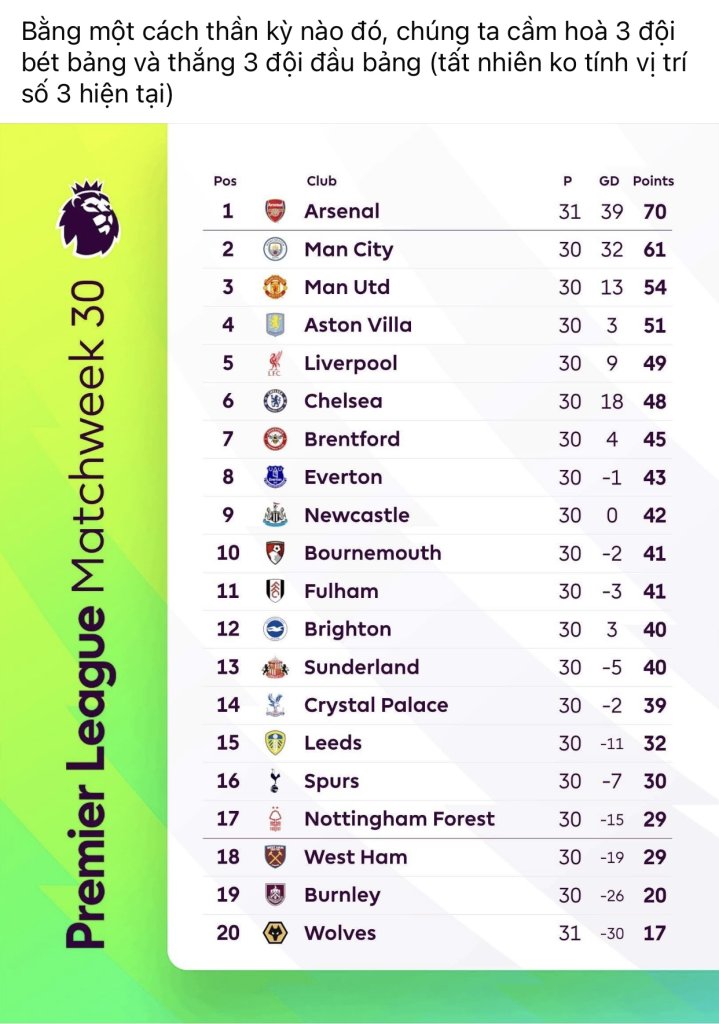Screen dimensions: 719x1024
Task: Click the Wolves club badge
Action: [275, 933]
